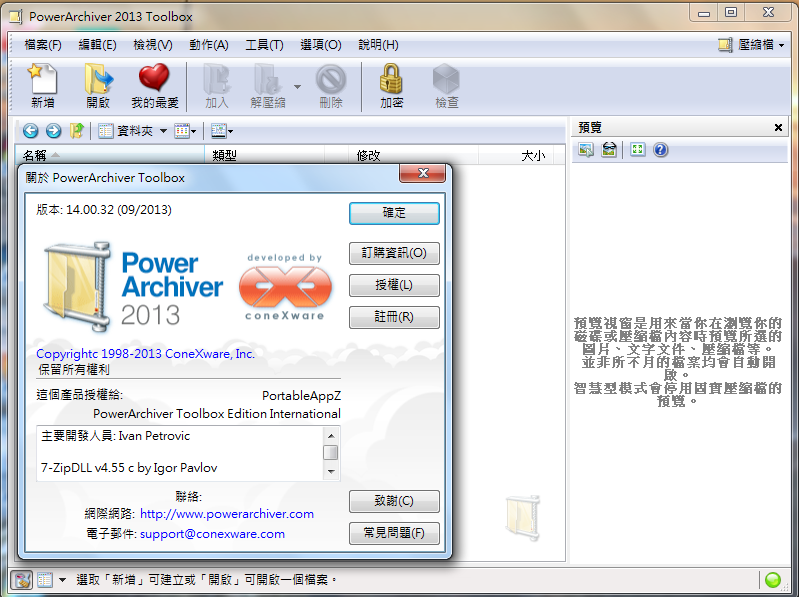Screen dimensions: 799x597
Task: Click the preview fit-to-window green icon
Action: [637, 150]
